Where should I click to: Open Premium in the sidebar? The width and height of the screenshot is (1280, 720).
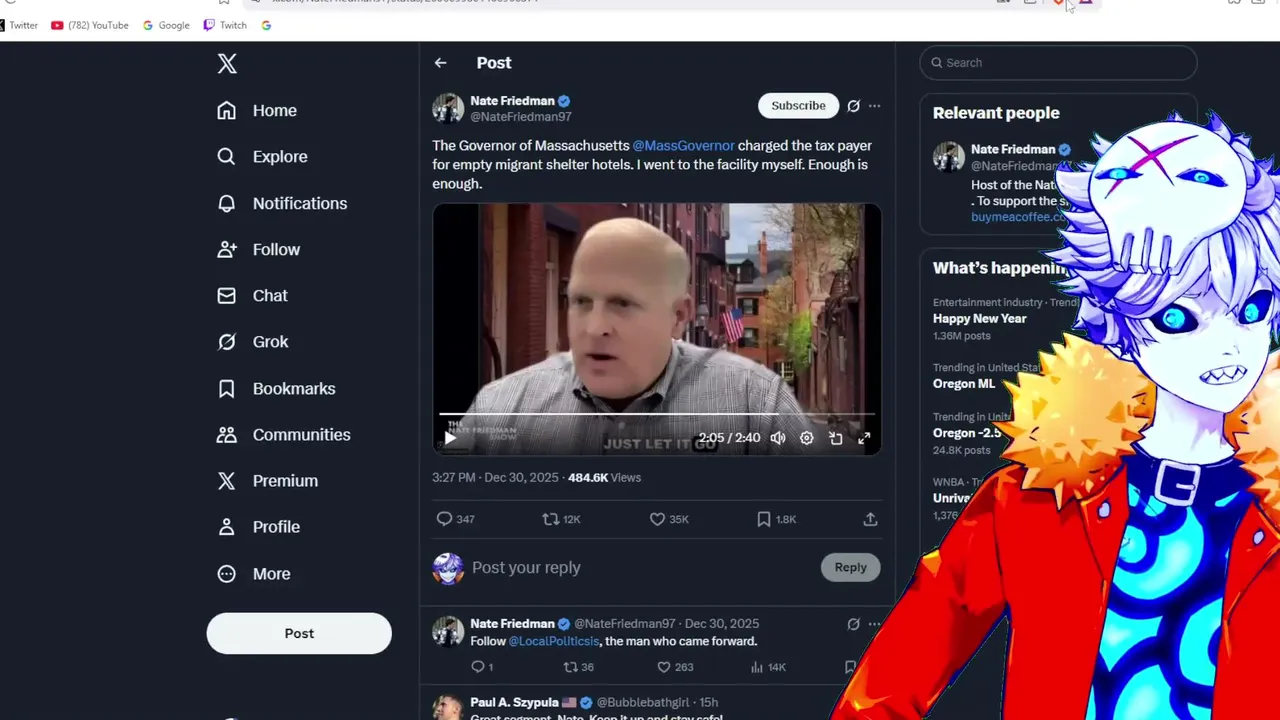pyautogui.click(x=267, y=481)
